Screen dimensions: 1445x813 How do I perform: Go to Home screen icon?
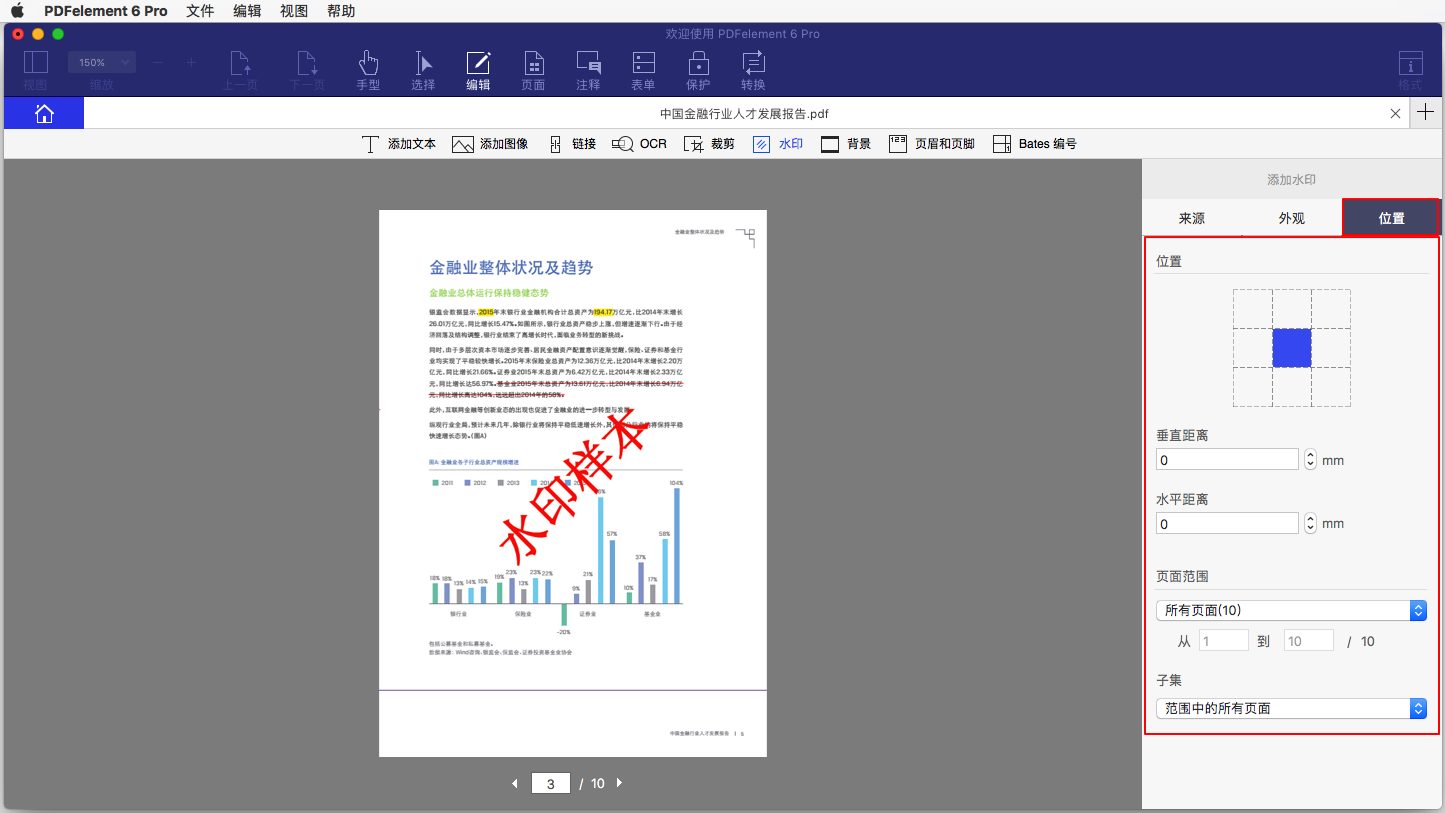point(44,113)
